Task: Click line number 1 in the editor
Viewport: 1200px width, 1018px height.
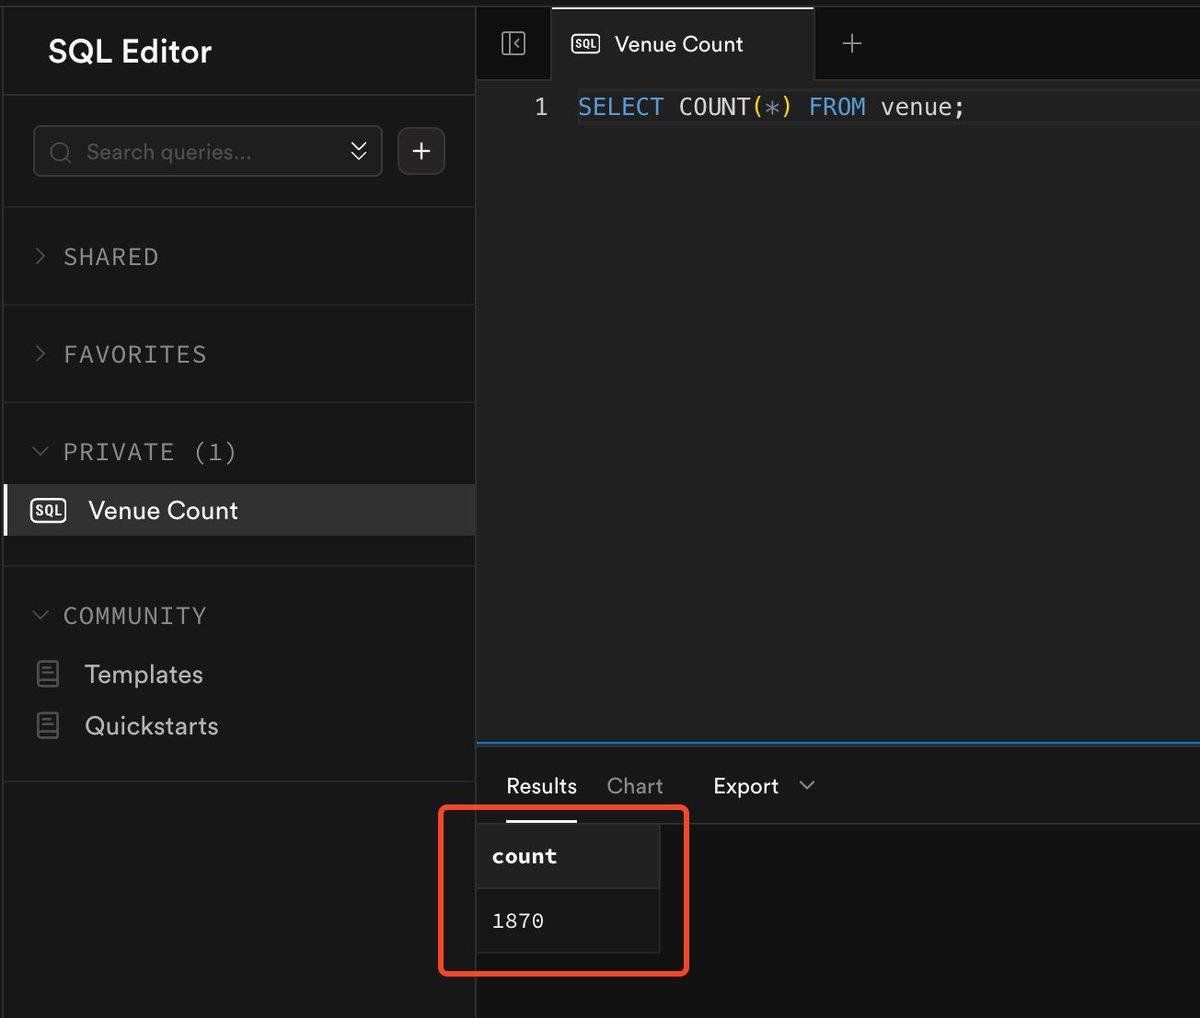Action: [541, 107]
